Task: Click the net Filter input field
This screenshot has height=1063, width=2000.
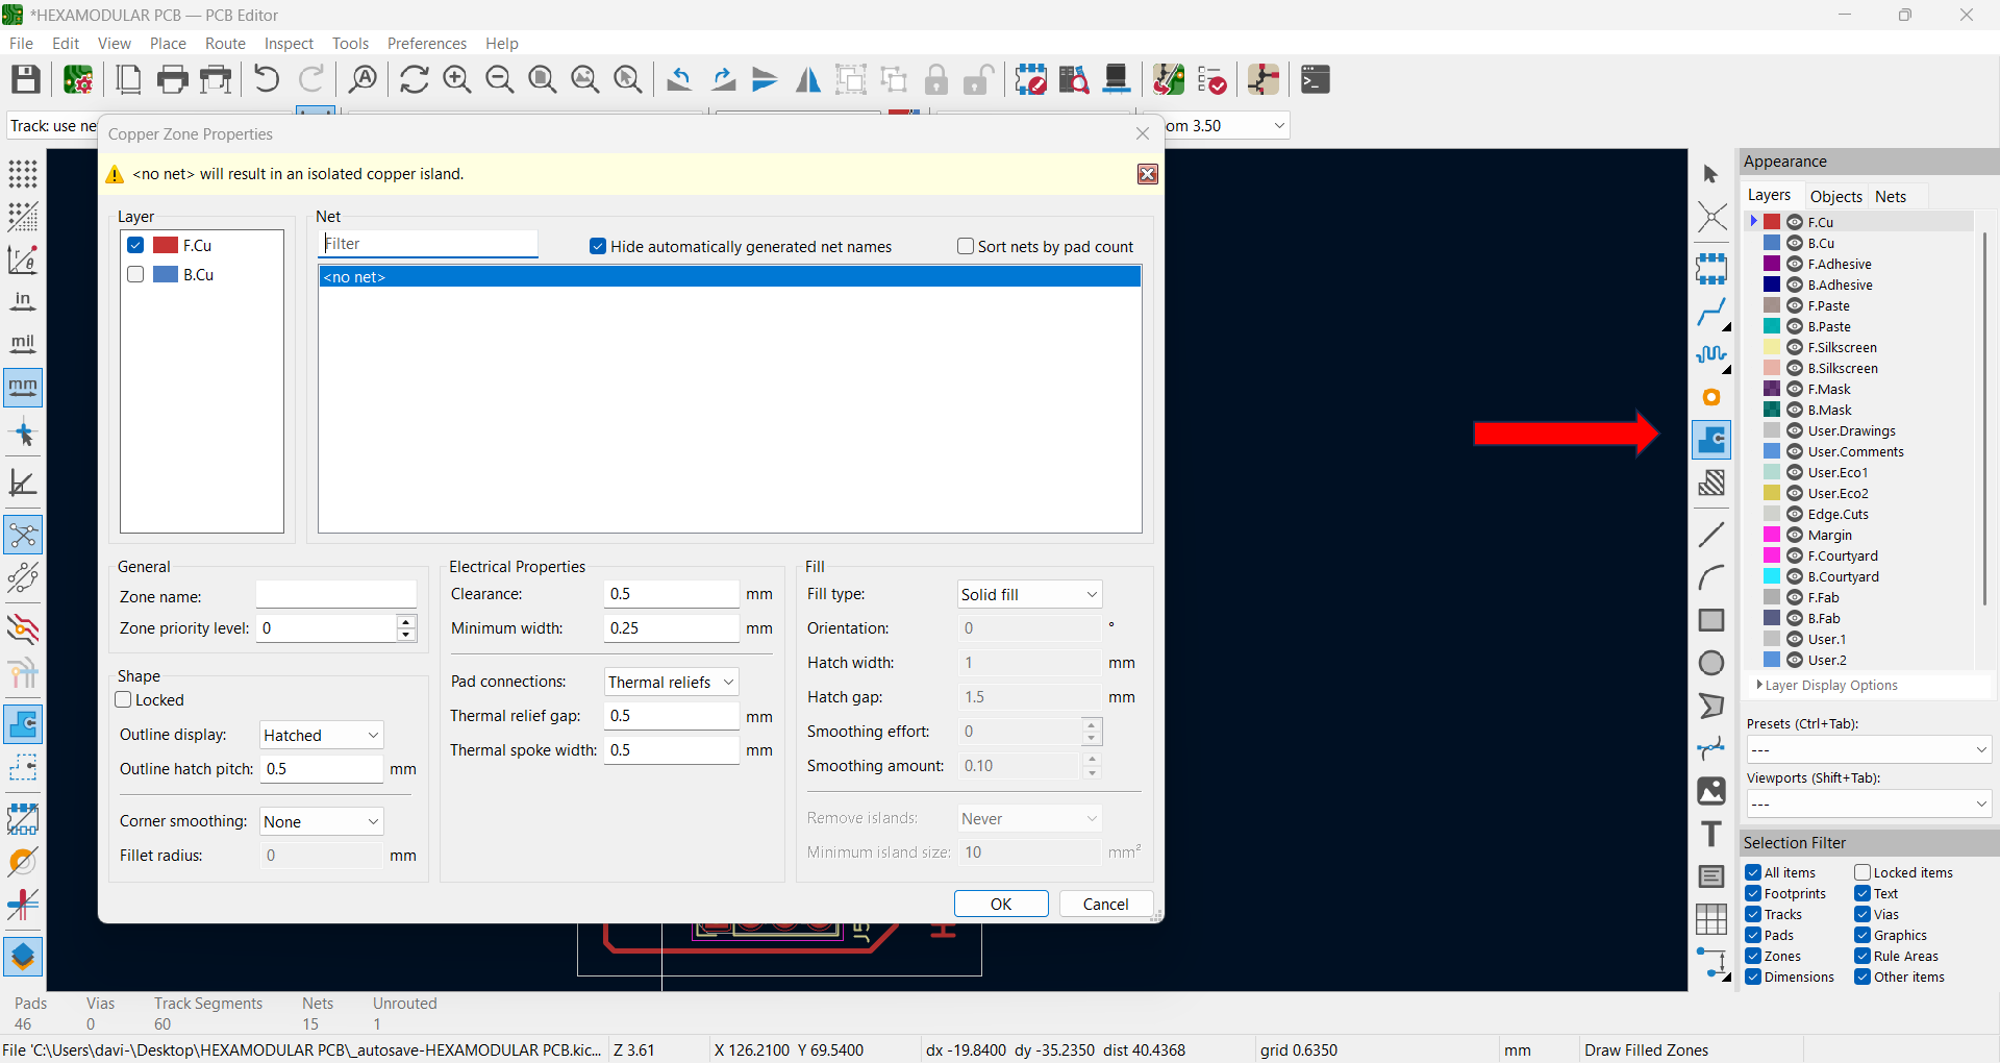Action: click(428, 244)
